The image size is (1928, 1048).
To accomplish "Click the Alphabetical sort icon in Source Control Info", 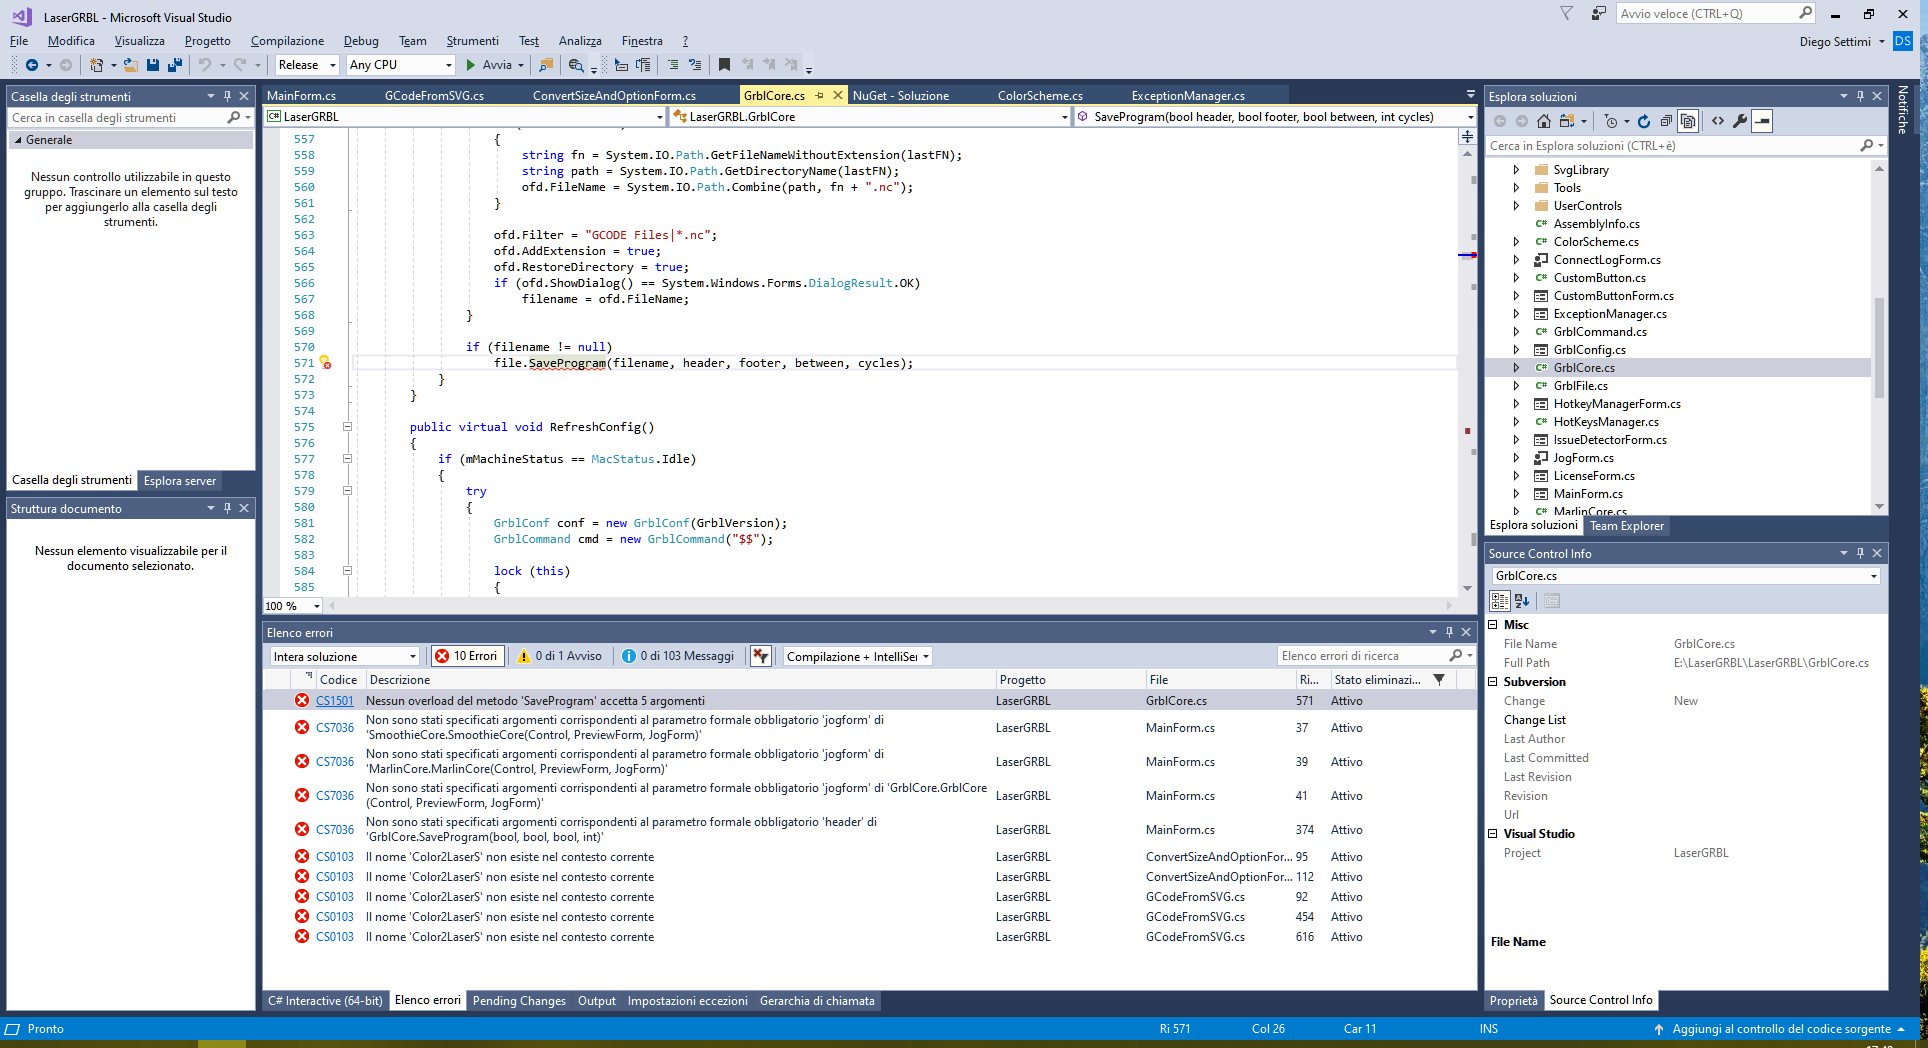I will coord(1522,601).
